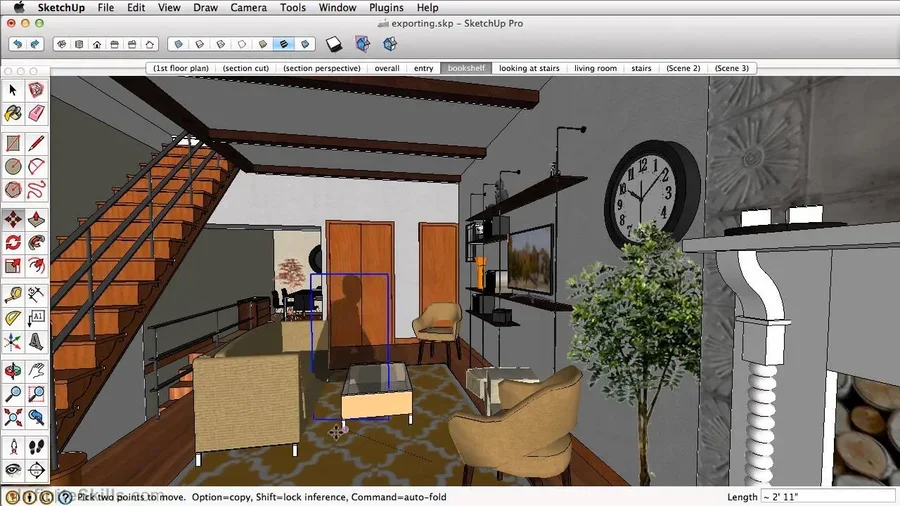Activate the Walk footprints tool
Image resolution: width=900 pixels, height=506 pixels.
pos(37,445)
